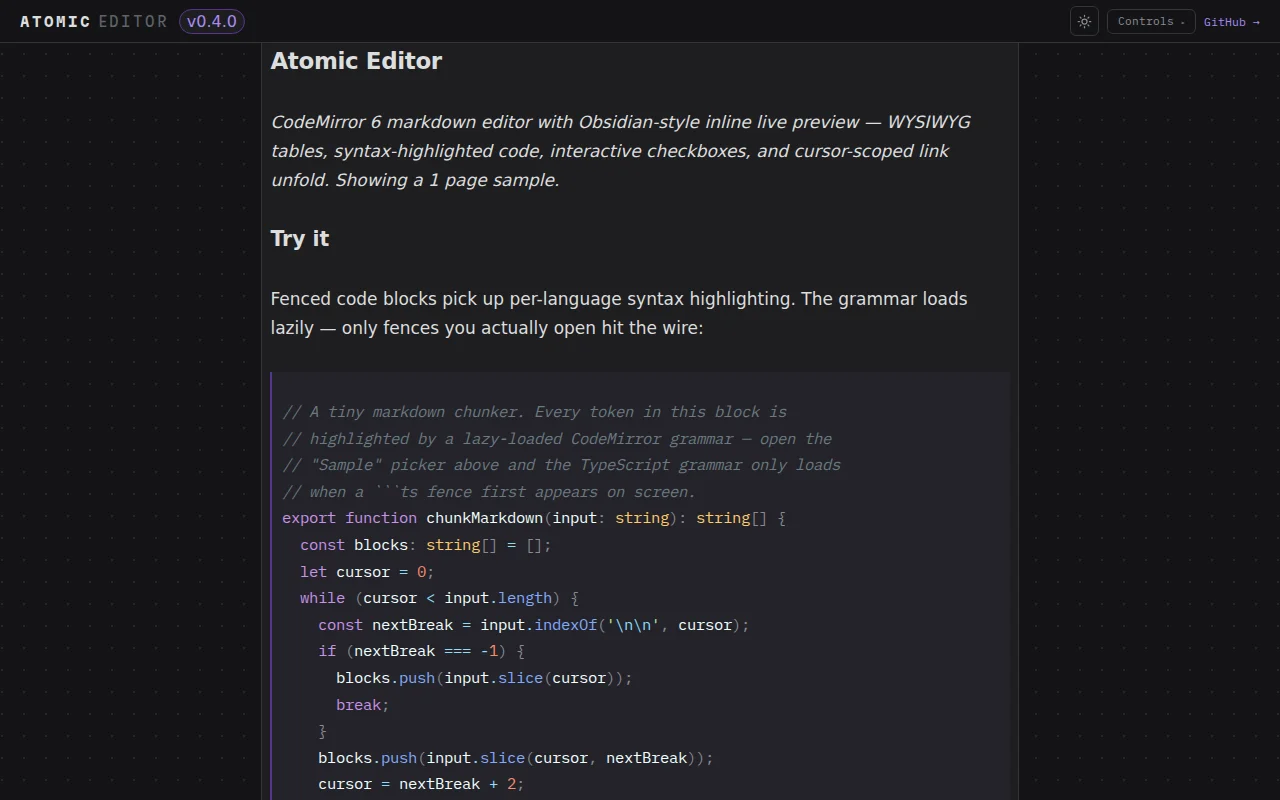The height and width of the screenshot is (800, 1280).
Task: Click the 'const blocks: string[] = [];' line
Action: click(x=426, y=545)
